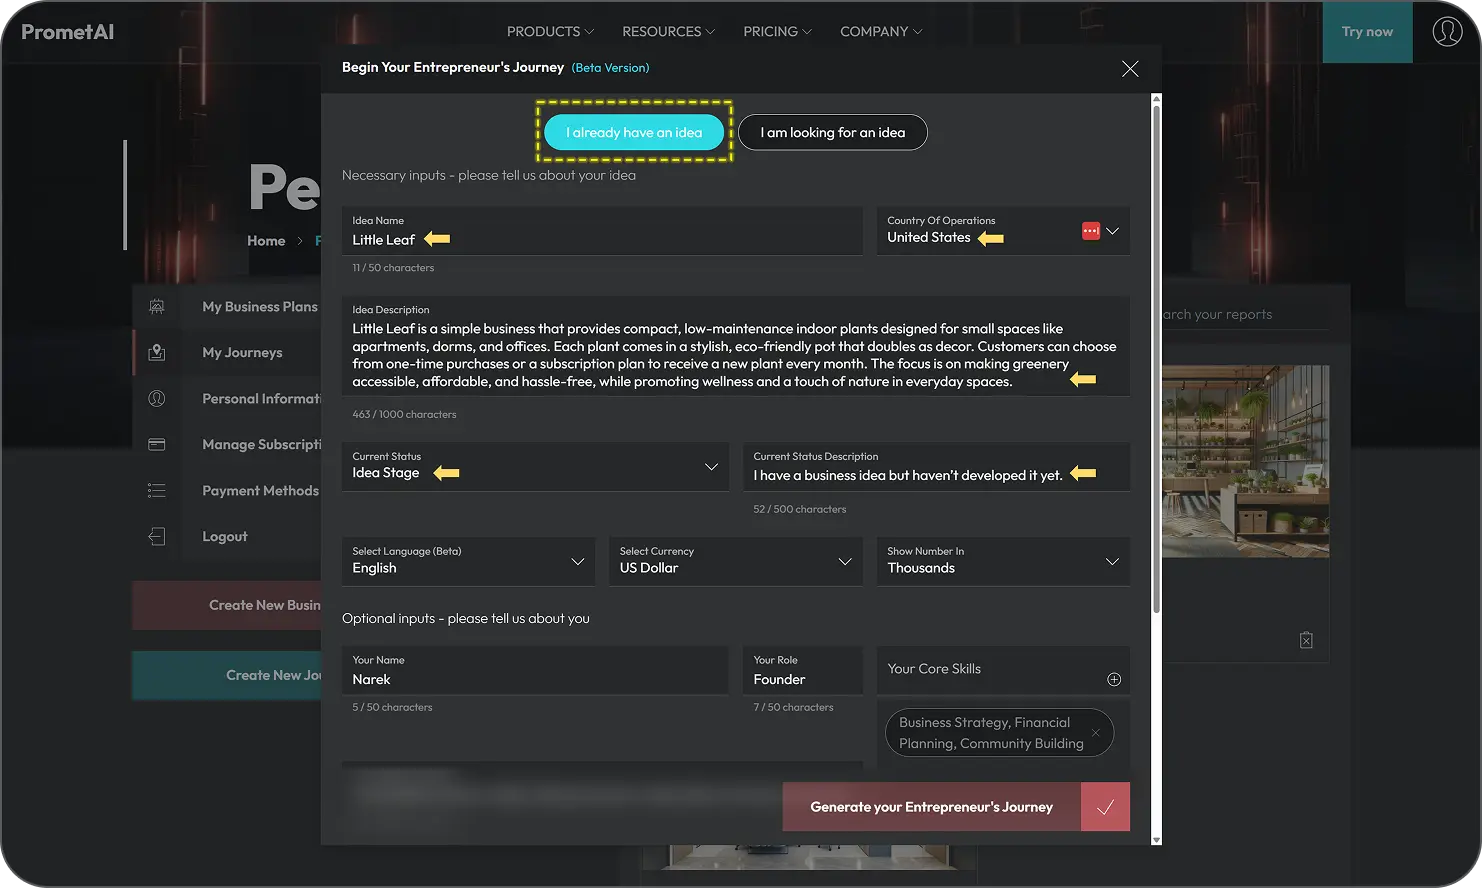1482x888 pixels.
Task: Click the My Business Plans sidebar icon
Action: point(157,307)
